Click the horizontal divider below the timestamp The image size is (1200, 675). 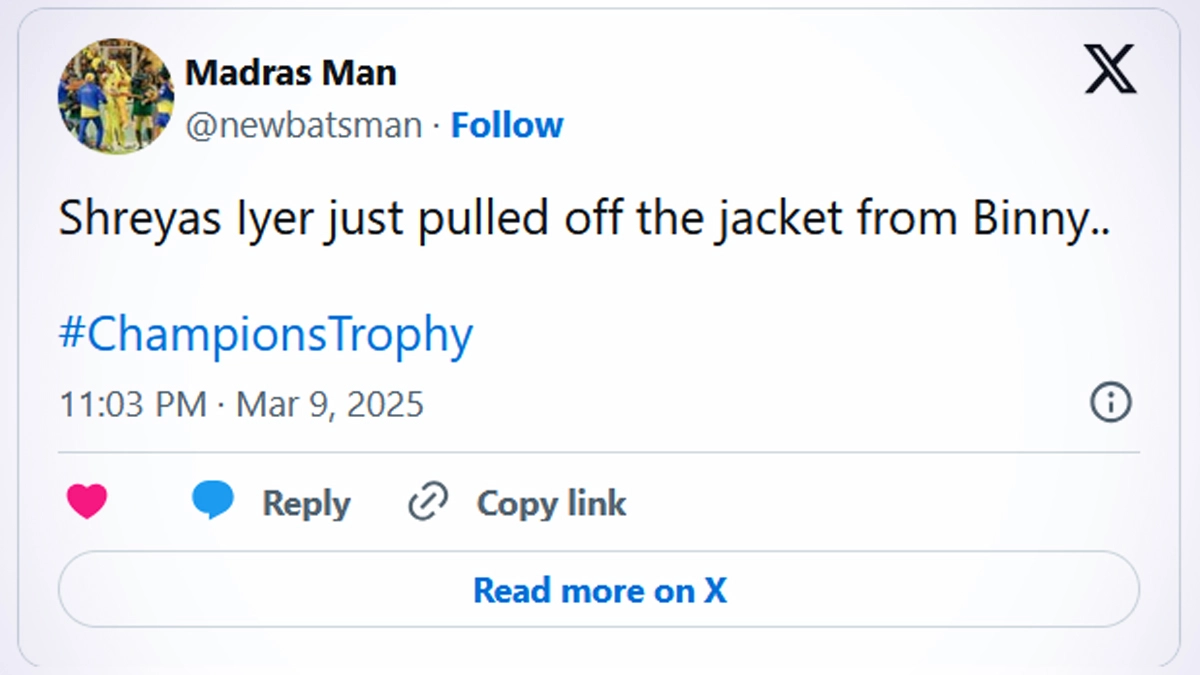pos(599,452)
